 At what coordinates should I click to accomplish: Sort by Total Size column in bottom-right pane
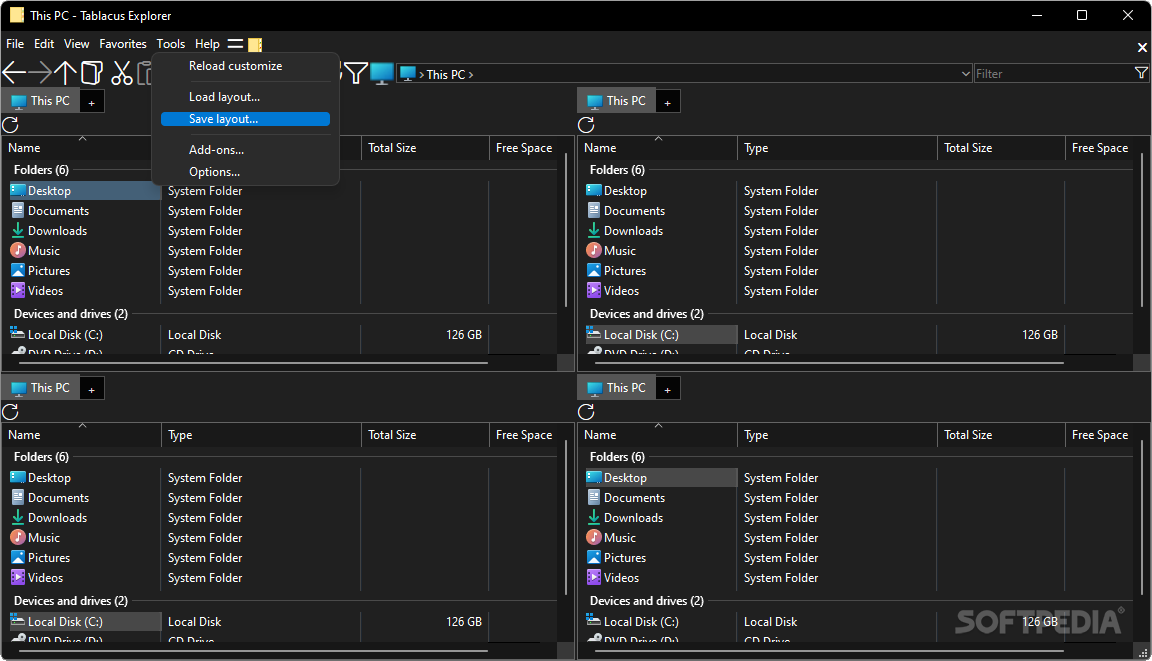pos(1001,435)
